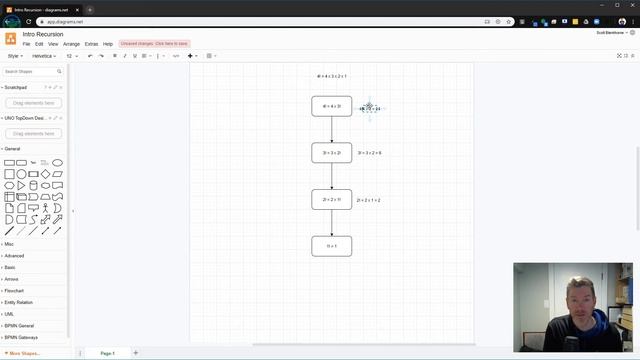640x360 pixels.
Task: Open the user account dropdown
Action: pyautogui.click(x=612, y=33)
